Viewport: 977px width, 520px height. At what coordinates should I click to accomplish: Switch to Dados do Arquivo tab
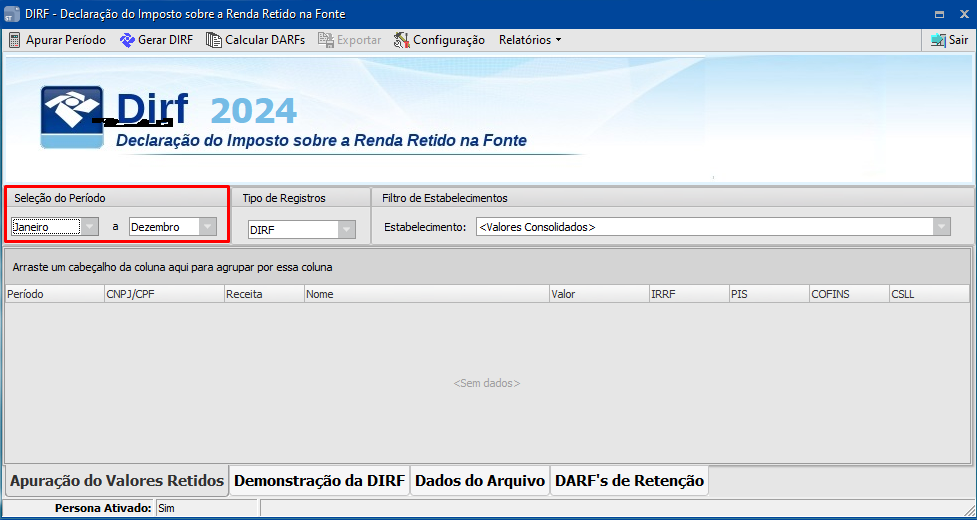point(479,481)
